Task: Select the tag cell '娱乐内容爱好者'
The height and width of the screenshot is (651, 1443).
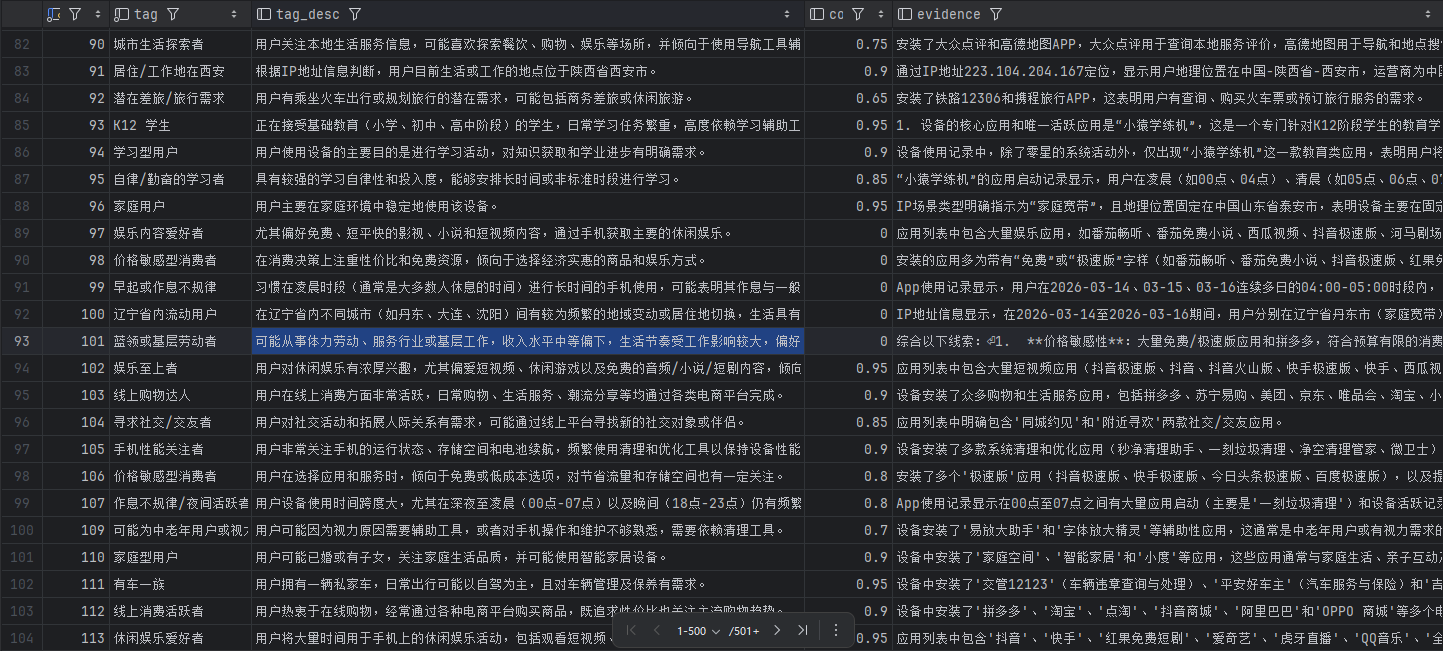Action: (x=180, y=233)
